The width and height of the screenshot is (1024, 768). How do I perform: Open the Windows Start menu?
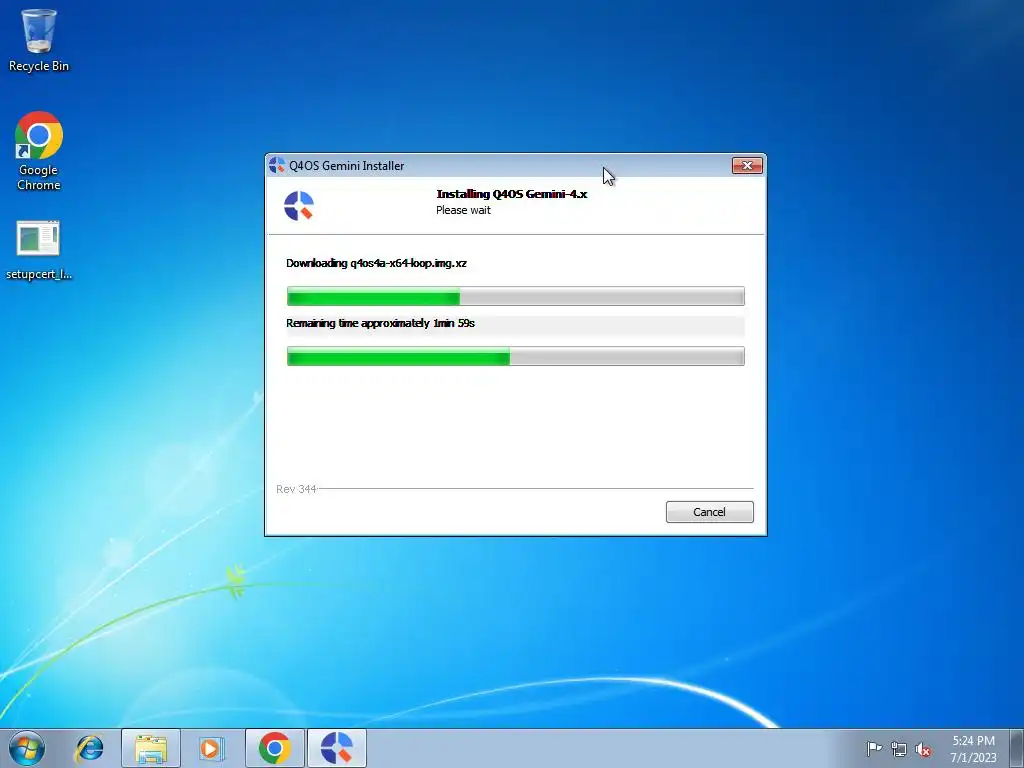27,748
